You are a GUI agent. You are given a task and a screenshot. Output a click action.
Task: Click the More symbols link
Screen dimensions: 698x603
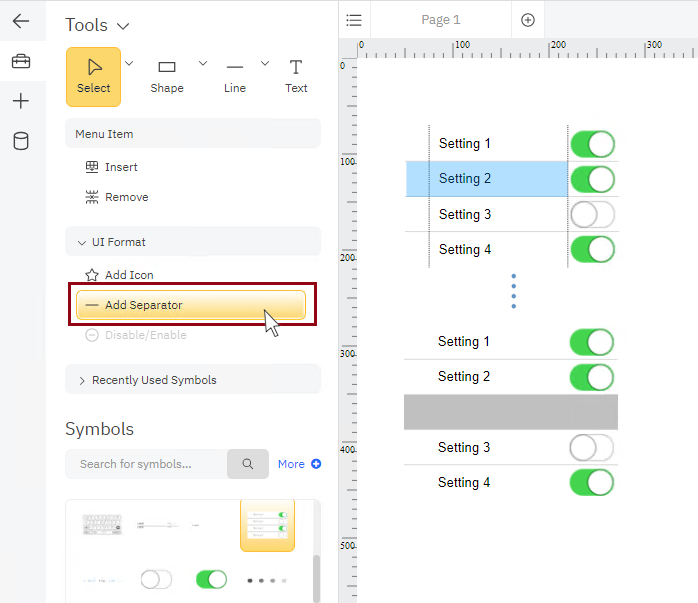point(299,464)
